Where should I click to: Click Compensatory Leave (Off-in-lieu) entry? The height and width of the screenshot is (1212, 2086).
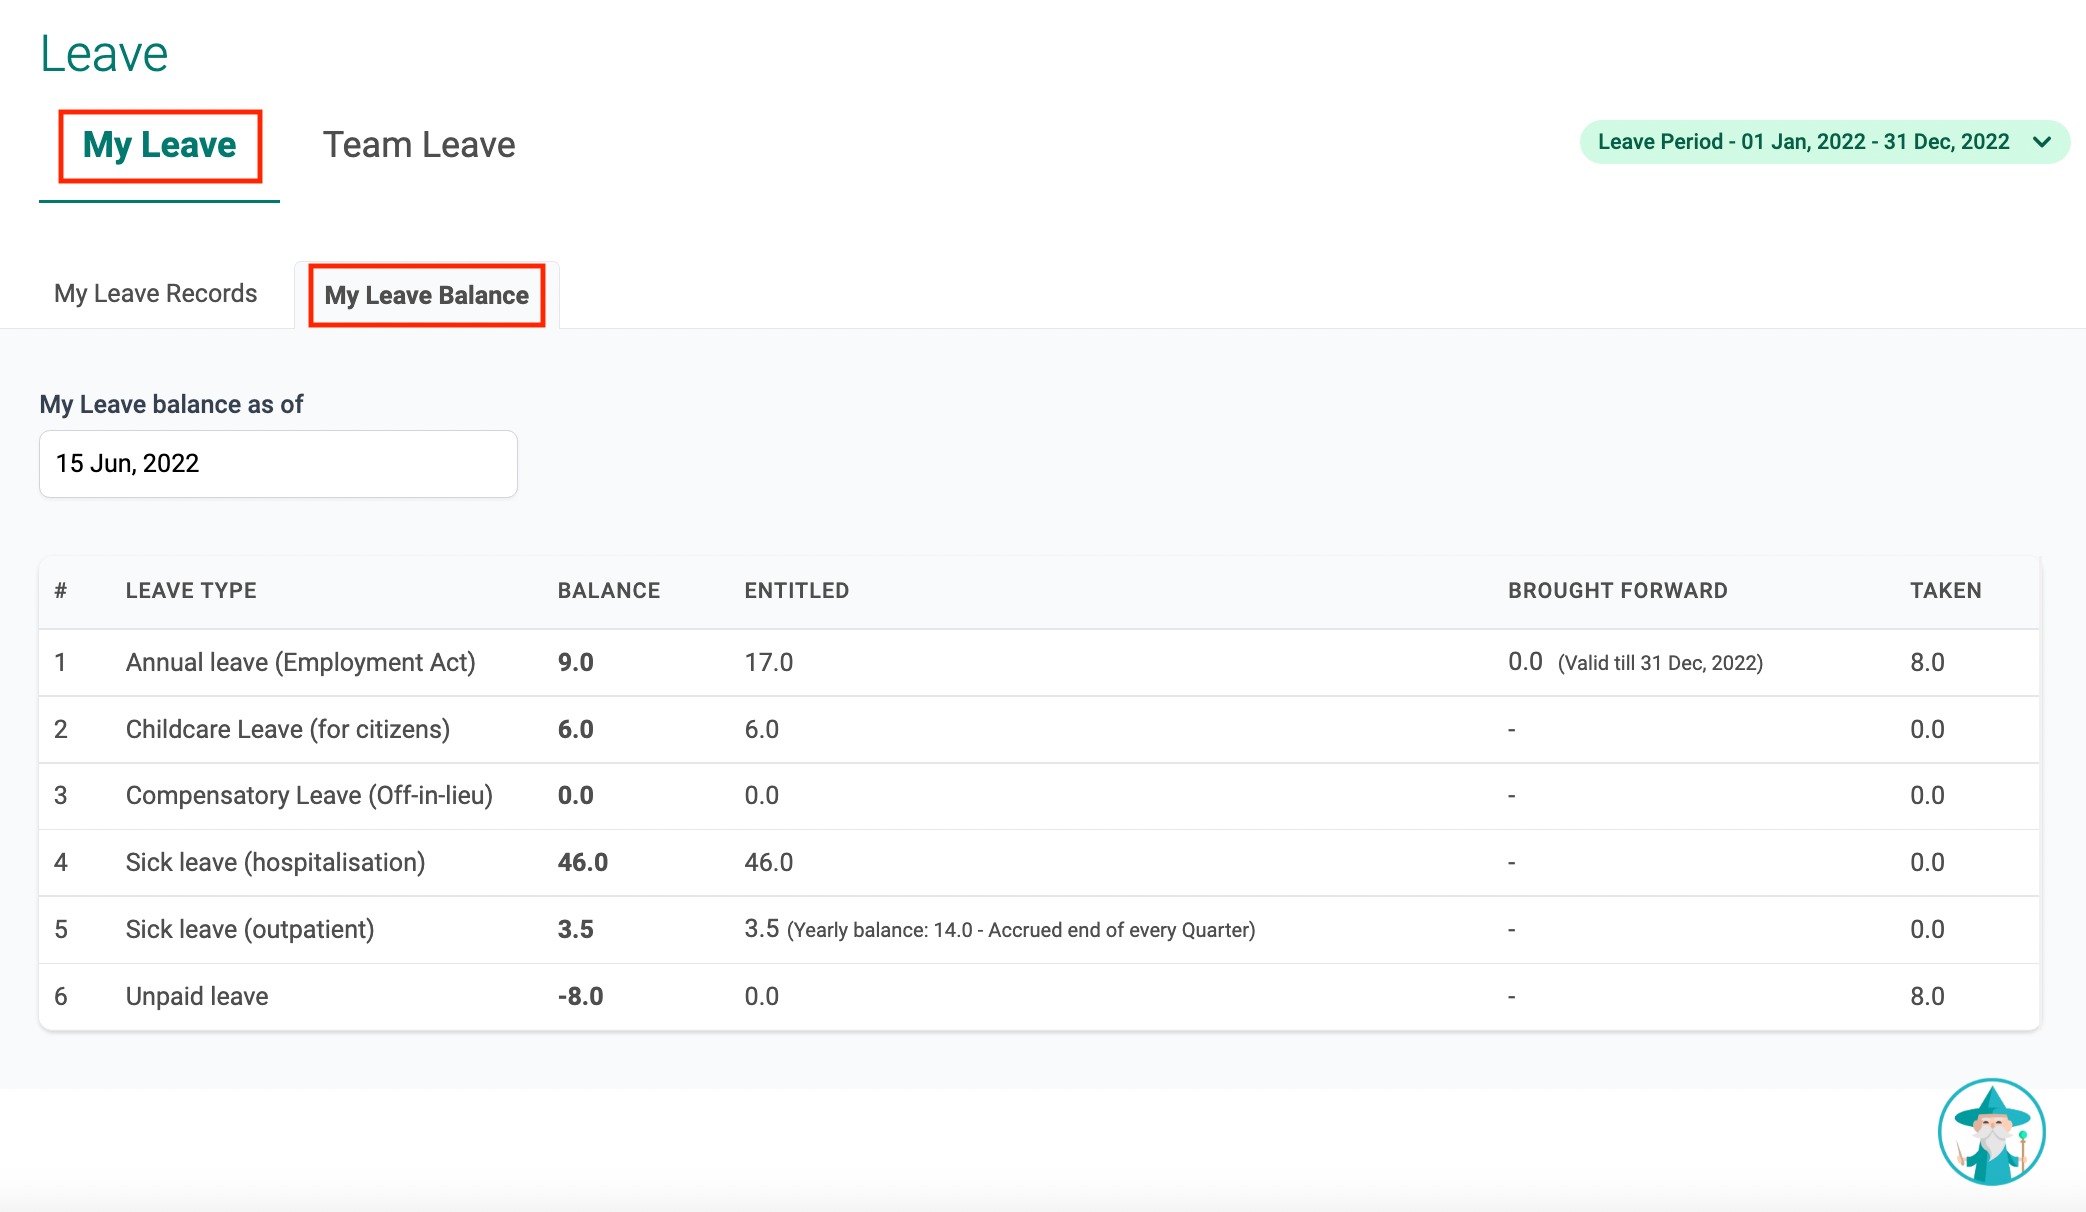309,795
